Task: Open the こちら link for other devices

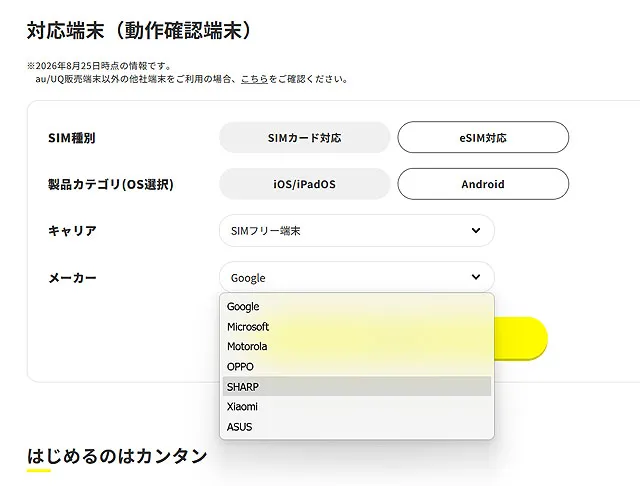Action: pos(254,79)
